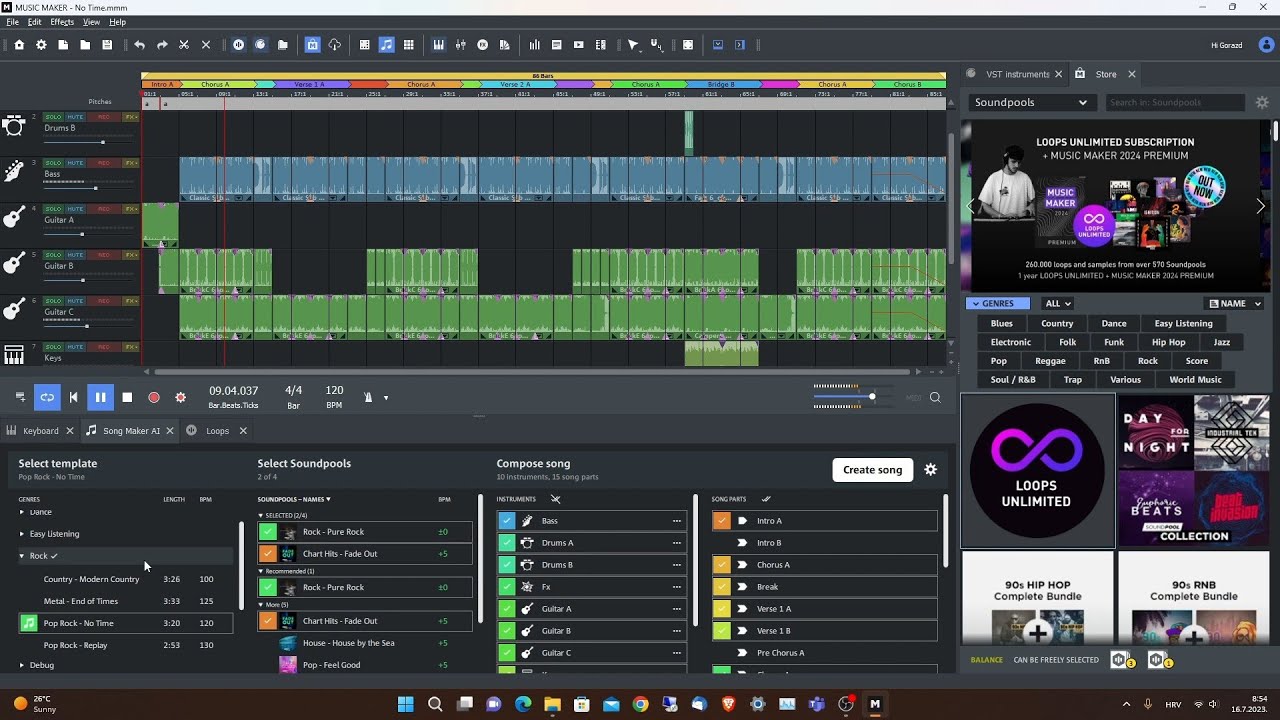The image size is (1280, 720).
Task: Open the metronome icon in transport bar
Action: click(x=368, y=397)
